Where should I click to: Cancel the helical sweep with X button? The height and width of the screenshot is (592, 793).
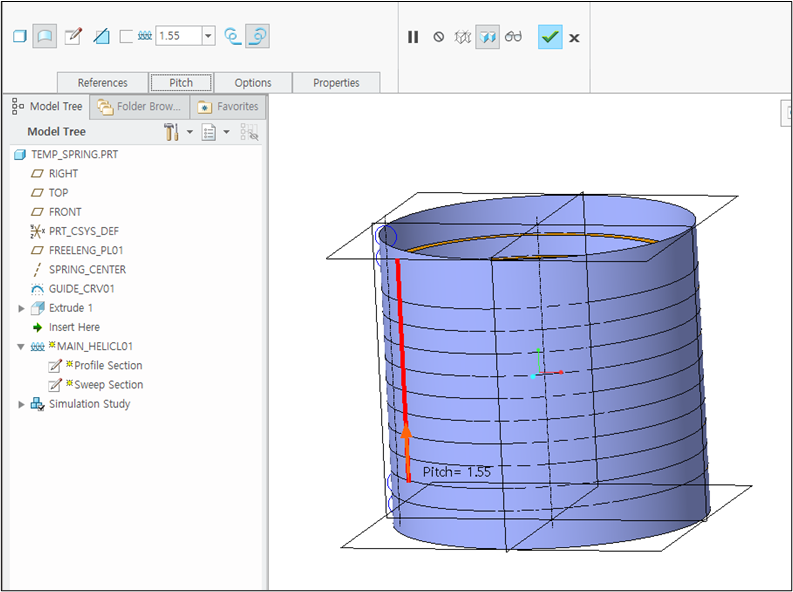(574, 38)
